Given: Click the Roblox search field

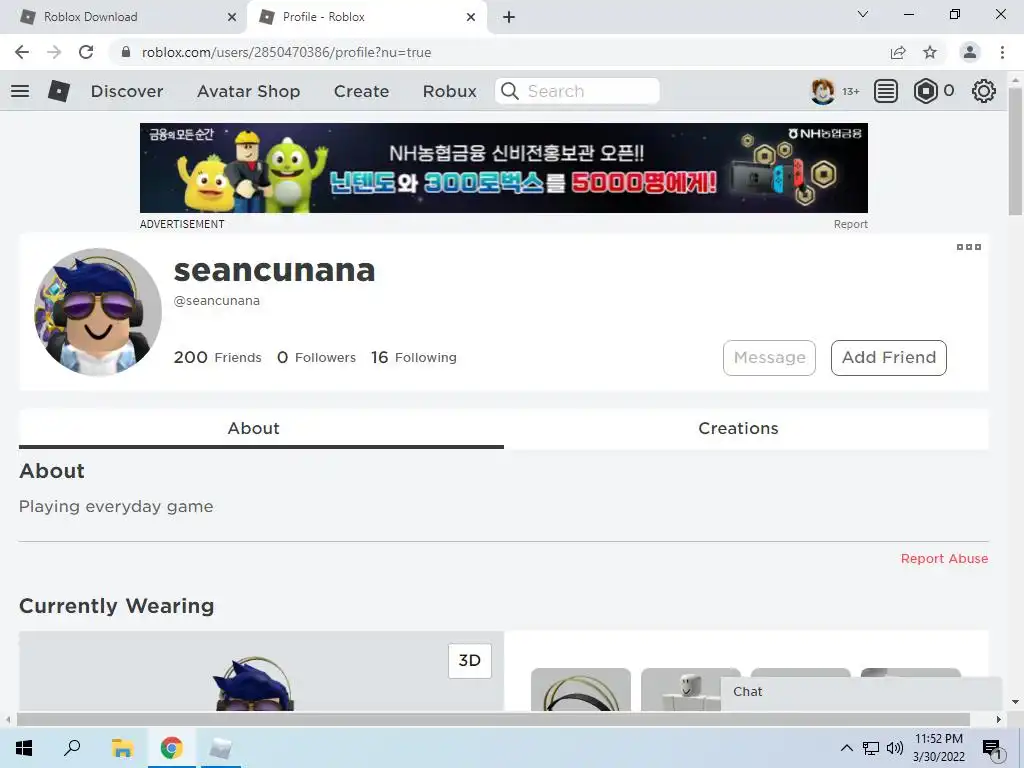Looking at the screenshot, I should point(577,91).
